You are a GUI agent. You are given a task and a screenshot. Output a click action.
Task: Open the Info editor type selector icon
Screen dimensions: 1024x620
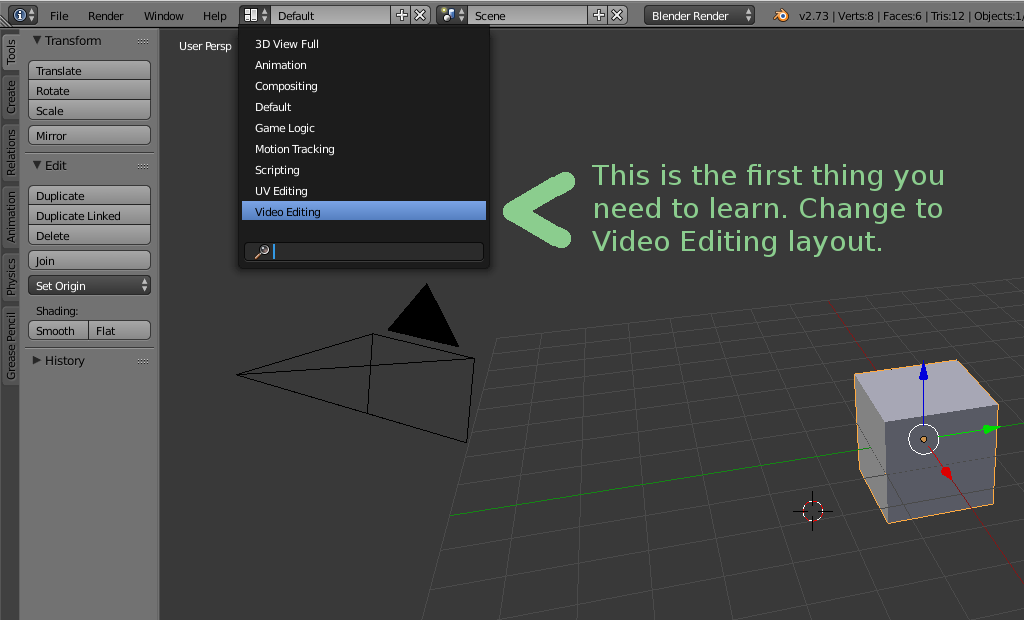(24, 15)
